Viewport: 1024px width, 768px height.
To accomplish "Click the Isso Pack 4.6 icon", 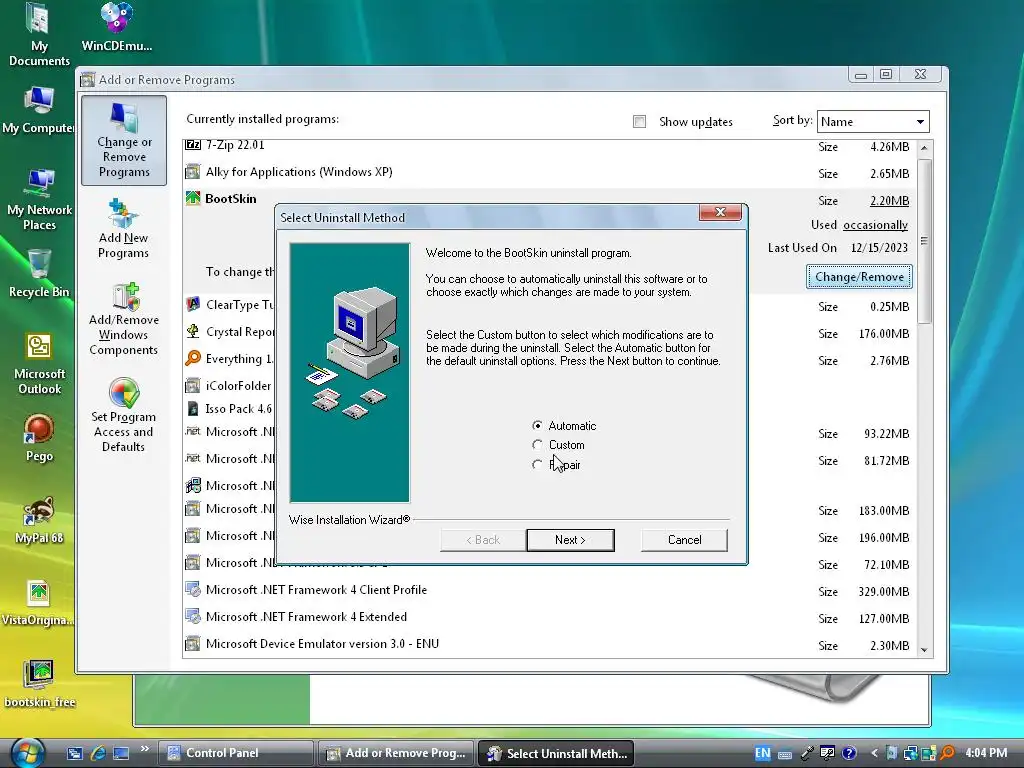I will point(193,409).
